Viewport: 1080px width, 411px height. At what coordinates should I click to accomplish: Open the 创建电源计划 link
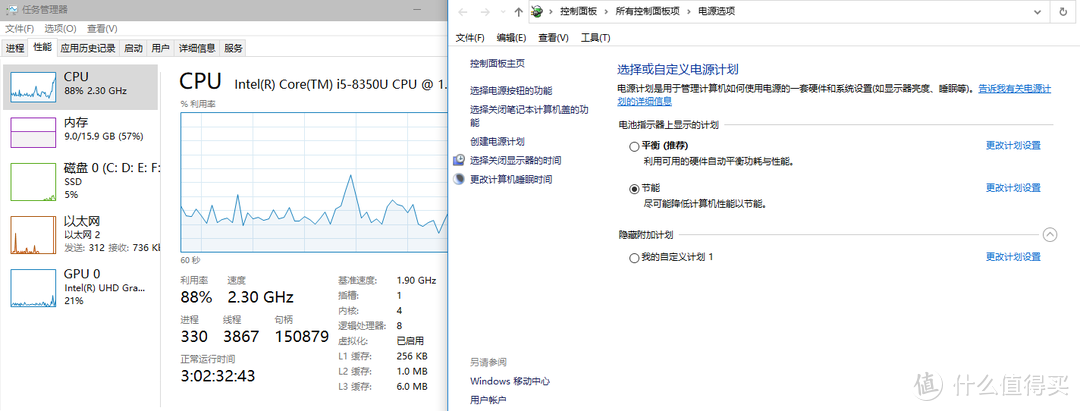497,142
